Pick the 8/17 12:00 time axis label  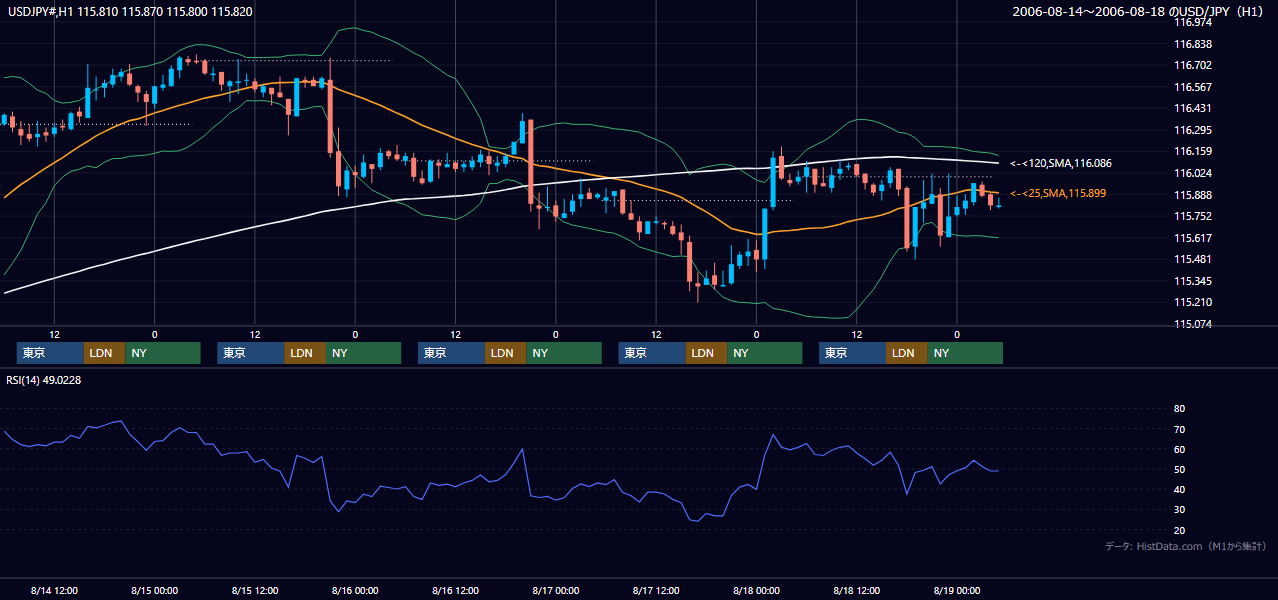tap(656, 590)
